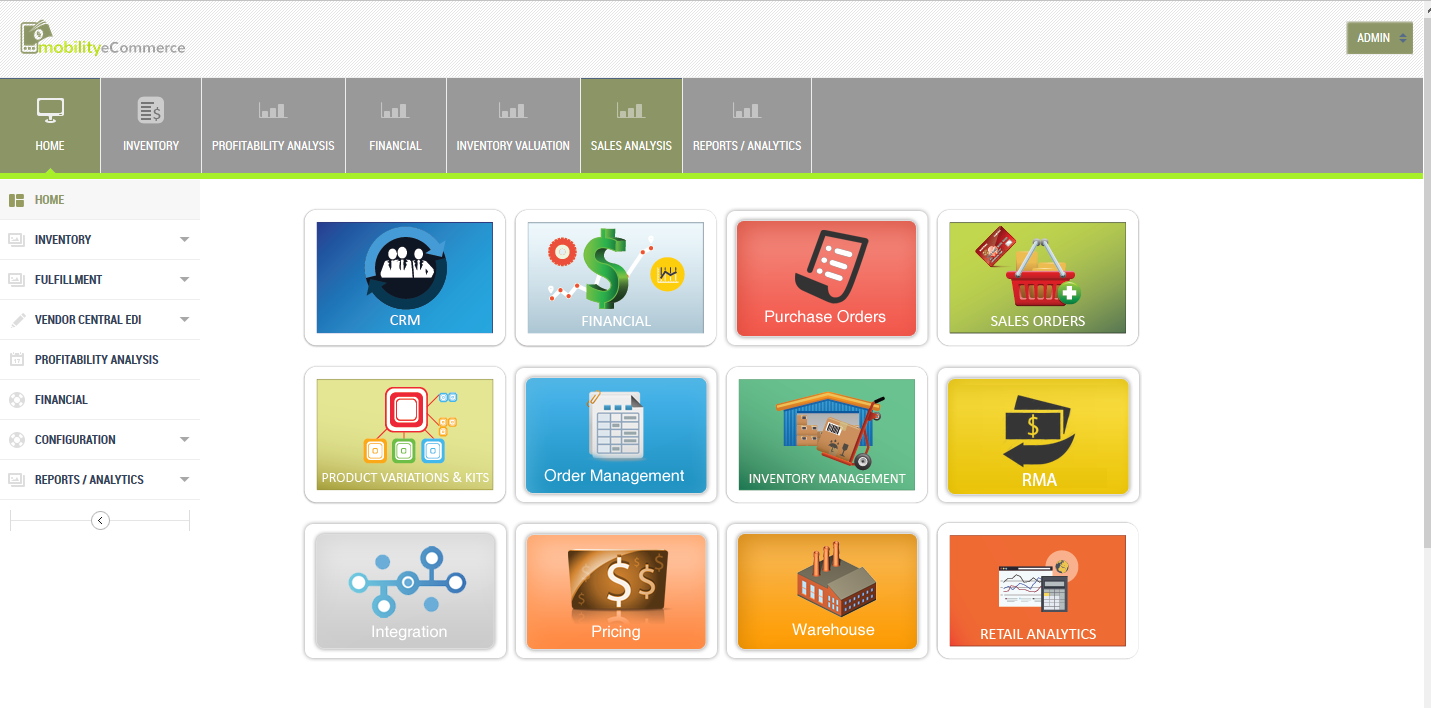Click the Retail Analytics tile
The image size is (1431, 708).
click(x=1037, y=590)
